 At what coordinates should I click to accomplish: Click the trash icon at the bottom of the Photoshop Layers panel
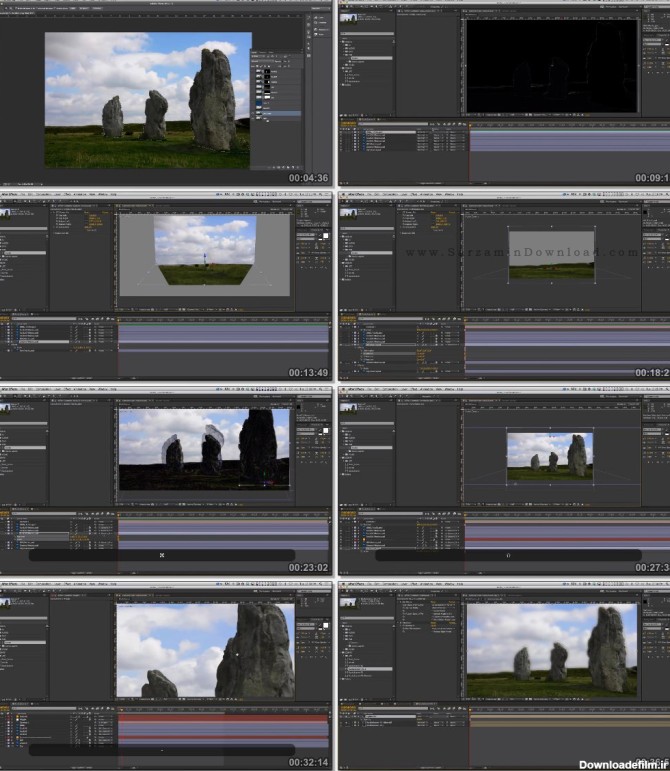(x=299, y=162)
